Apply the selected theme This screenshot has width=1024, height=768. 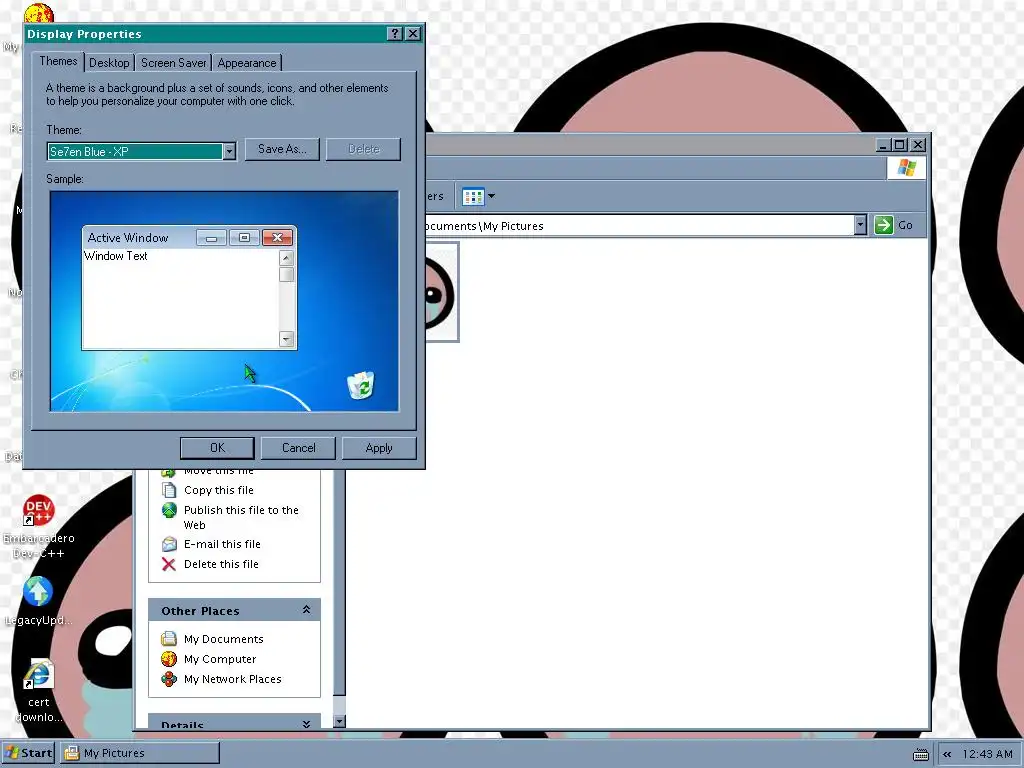(x=379, y=448)
